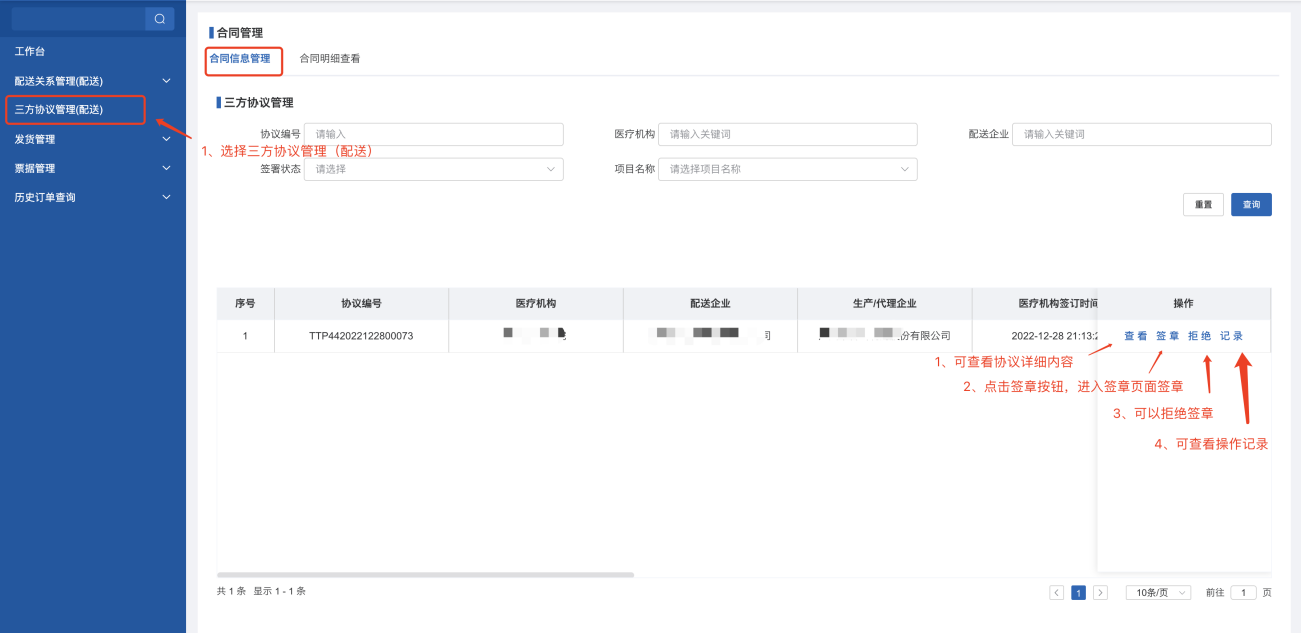Click the 查询 button
Viewport: 1301px width, 633px height.
[x=1251, y=204]
